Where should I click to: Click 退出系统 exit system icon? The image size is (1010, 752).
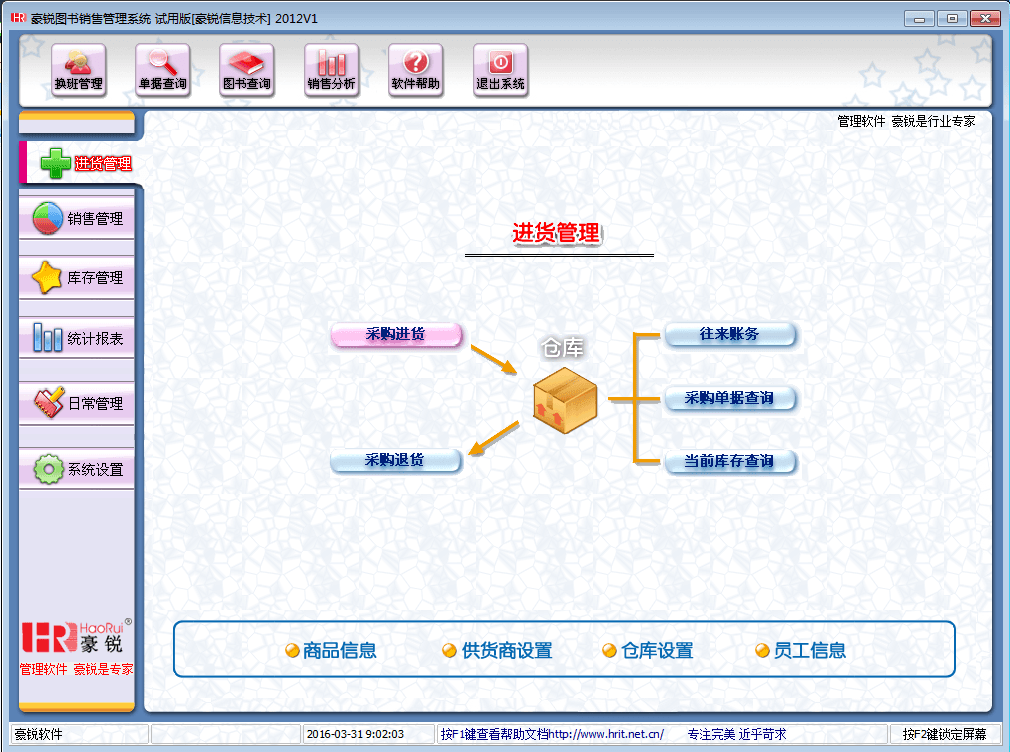(500, 70)
